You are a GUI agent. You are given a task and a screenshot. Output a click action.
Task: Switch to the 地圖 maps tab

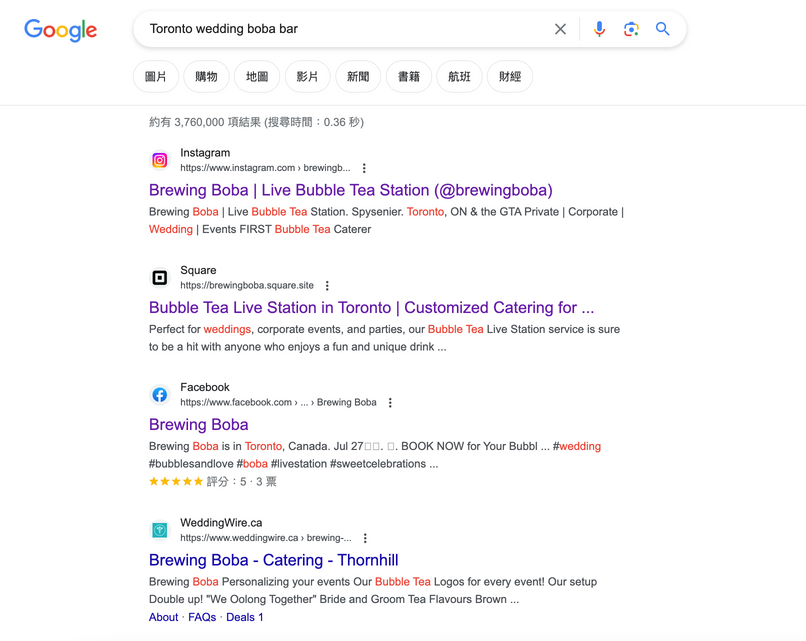click(x=257, y=77)
